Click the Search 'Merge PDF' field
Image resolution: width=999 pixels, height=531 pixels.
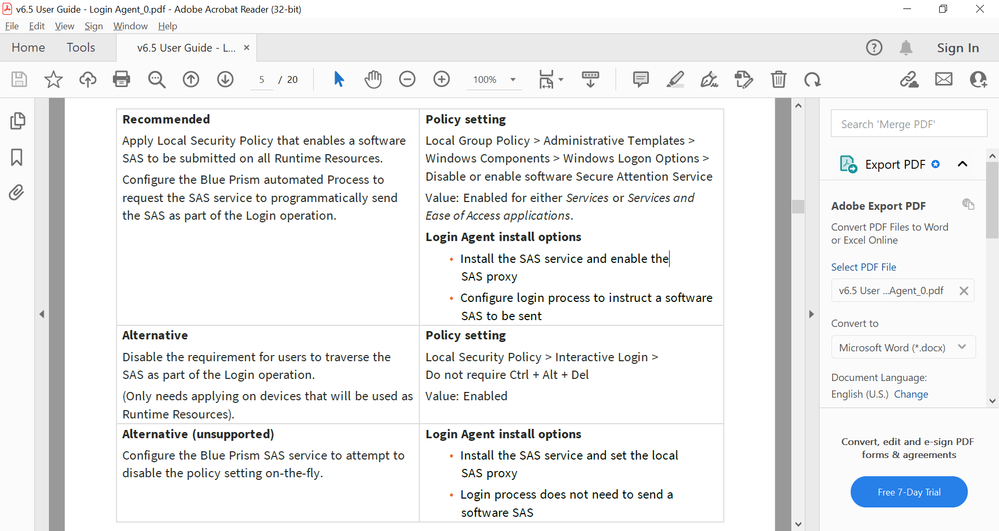click(x=909, y=124)
